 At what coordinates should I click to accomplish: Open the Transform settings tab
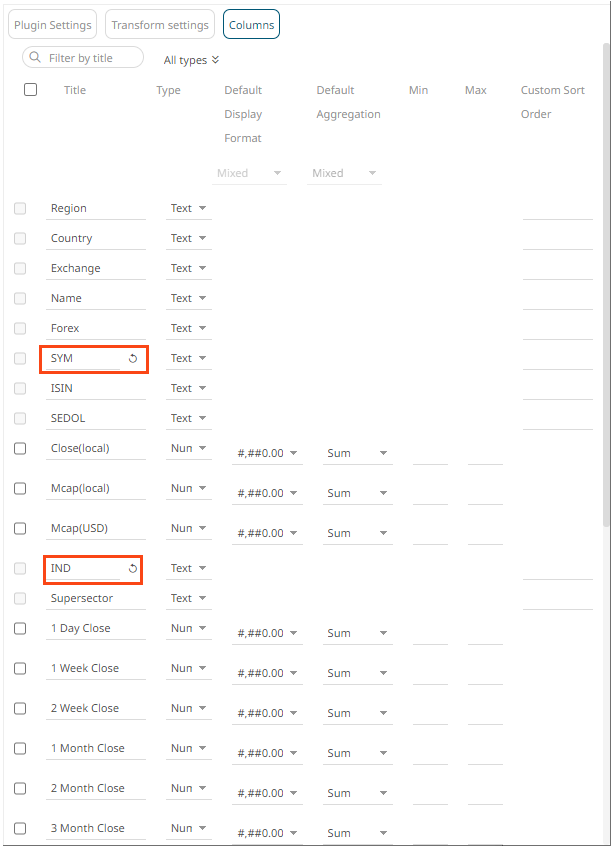pyautogui.click(x=160, y=25)
